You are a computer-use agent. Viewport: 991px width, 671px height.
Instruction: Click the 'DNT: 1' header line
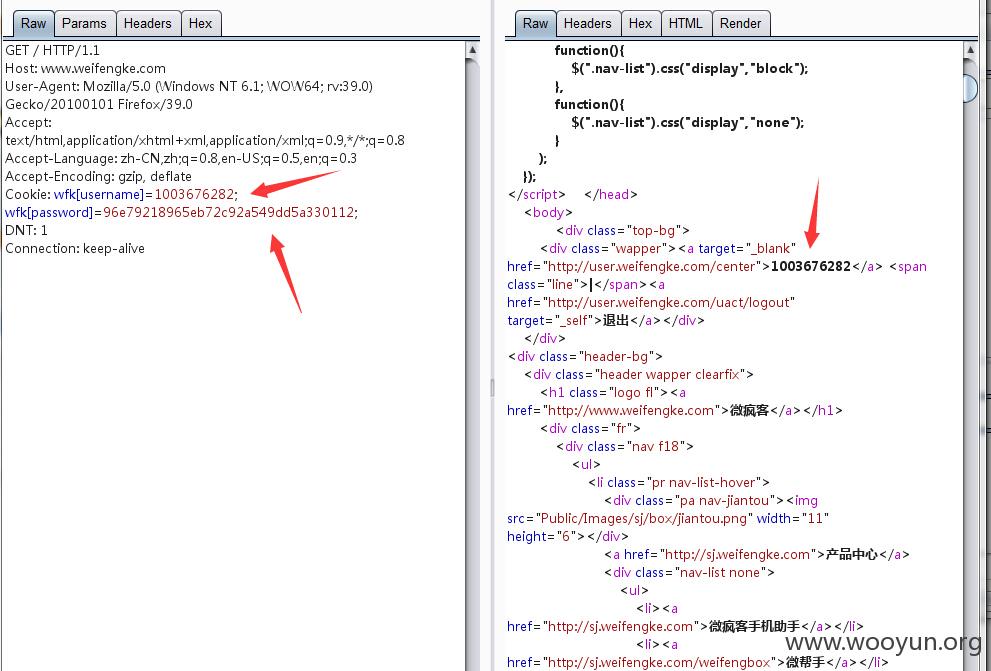[26, 230]
